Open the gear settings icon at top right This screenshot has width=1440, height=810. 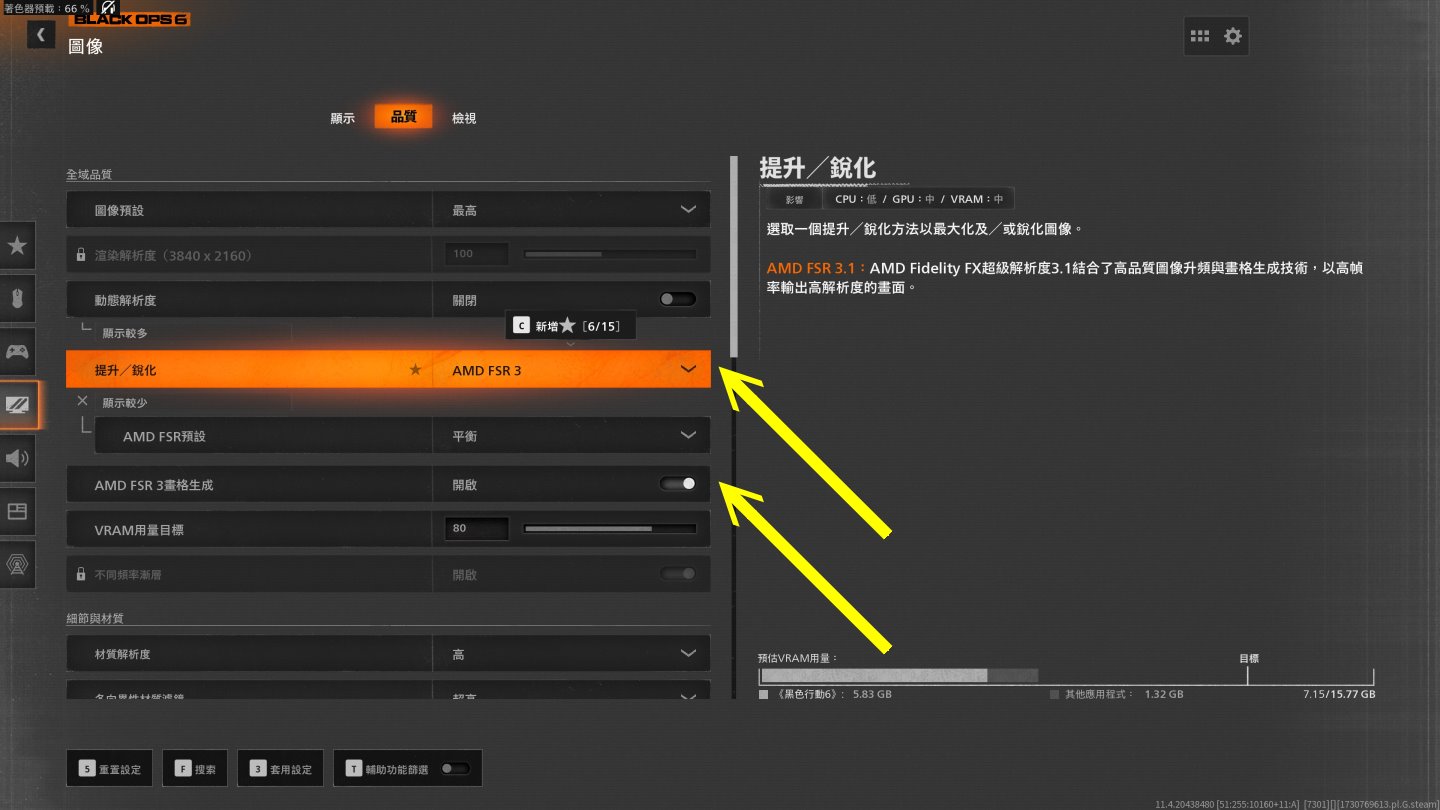click(x=1233, y=36)
